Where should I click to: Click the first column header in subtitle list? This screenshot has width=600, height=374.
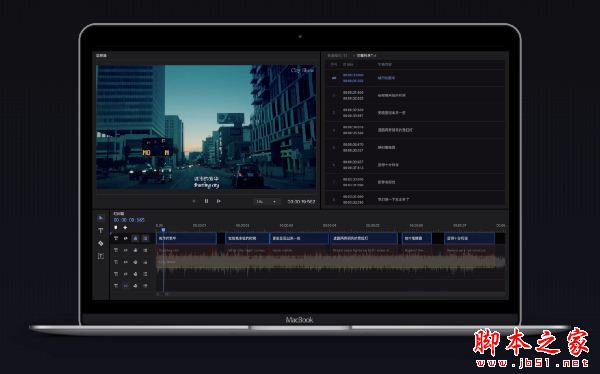click(x=334, y=64)
